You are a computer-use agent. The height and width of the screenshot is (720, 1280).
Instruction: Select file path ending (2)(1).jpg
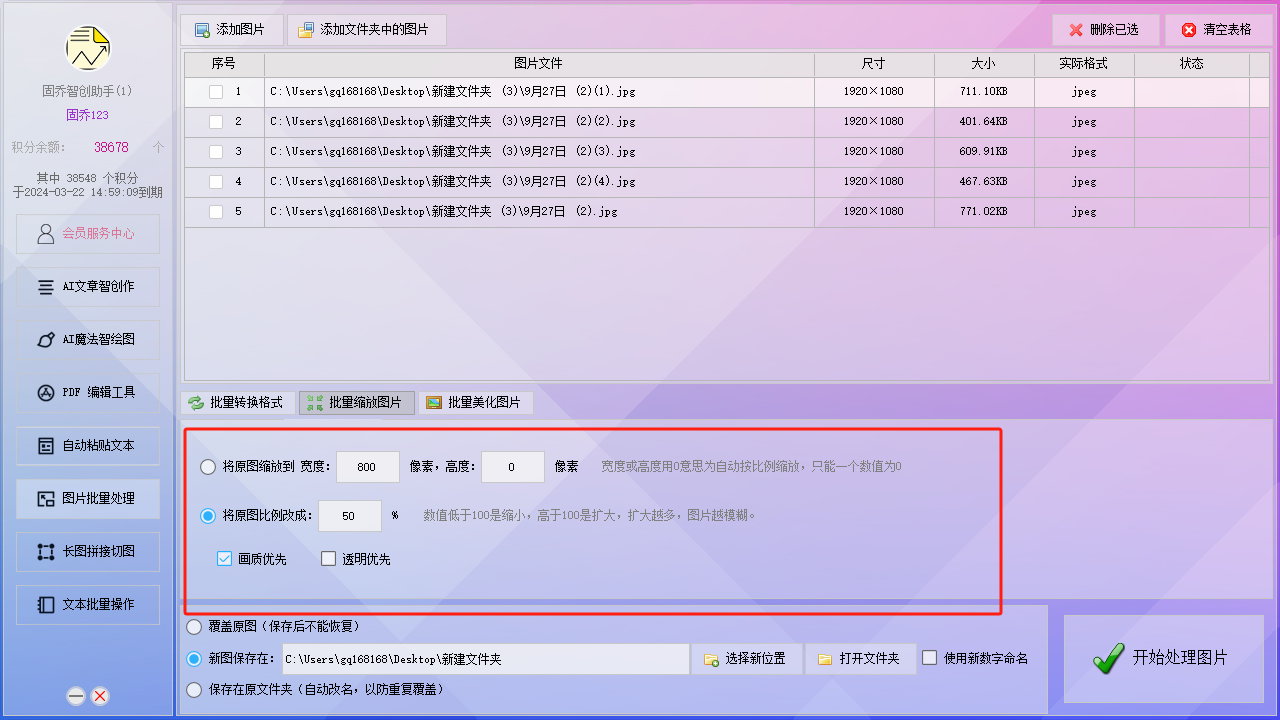coord(453,92)
